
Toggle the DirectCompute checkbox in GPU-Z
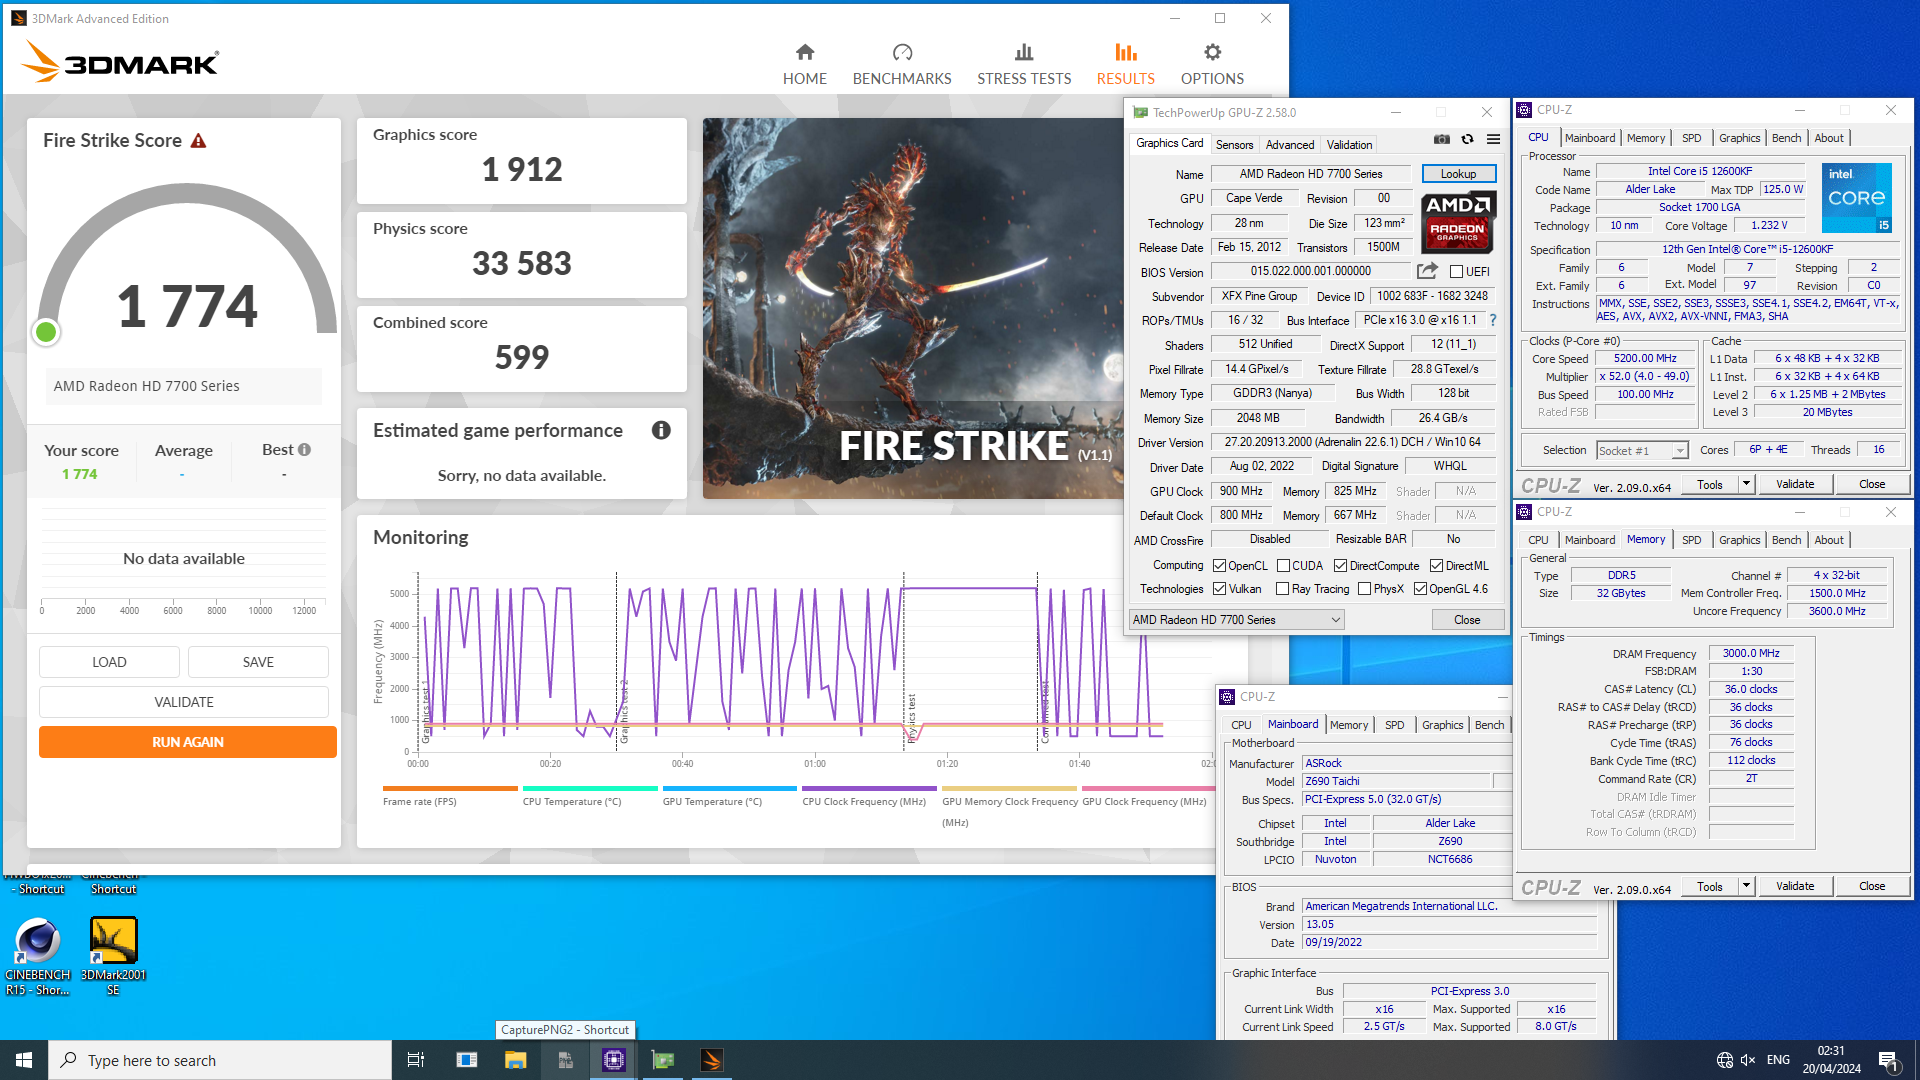click(1340, 566)
